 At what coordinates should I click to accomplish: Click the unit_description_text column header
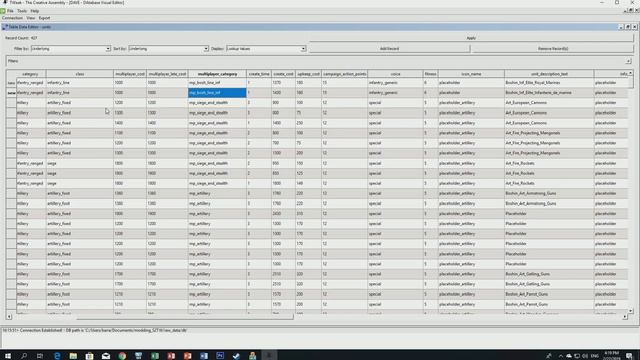point(549,74)
